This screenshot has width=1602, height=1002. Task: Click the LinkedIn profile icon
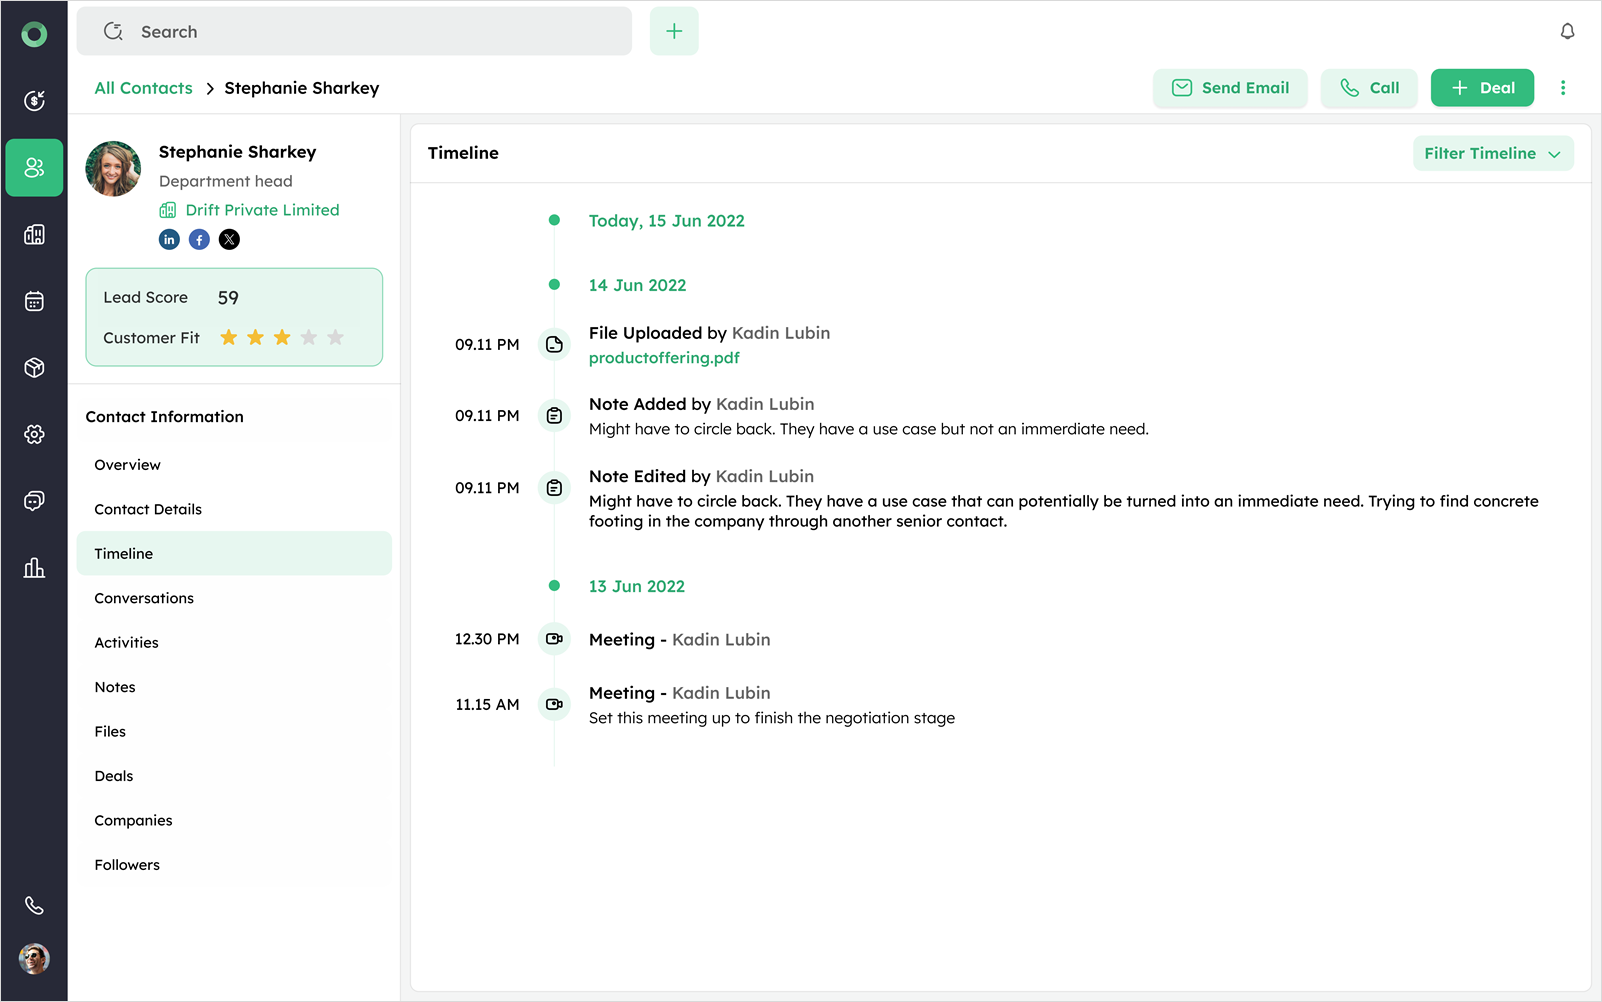pos(169,239)
